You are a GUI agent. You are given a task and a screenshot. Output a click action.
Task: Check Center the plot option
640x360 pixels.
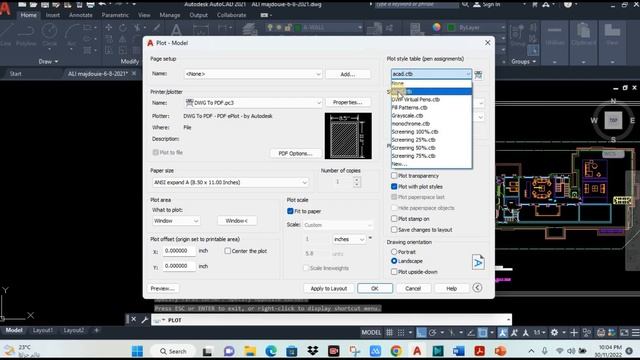(227, 251)
